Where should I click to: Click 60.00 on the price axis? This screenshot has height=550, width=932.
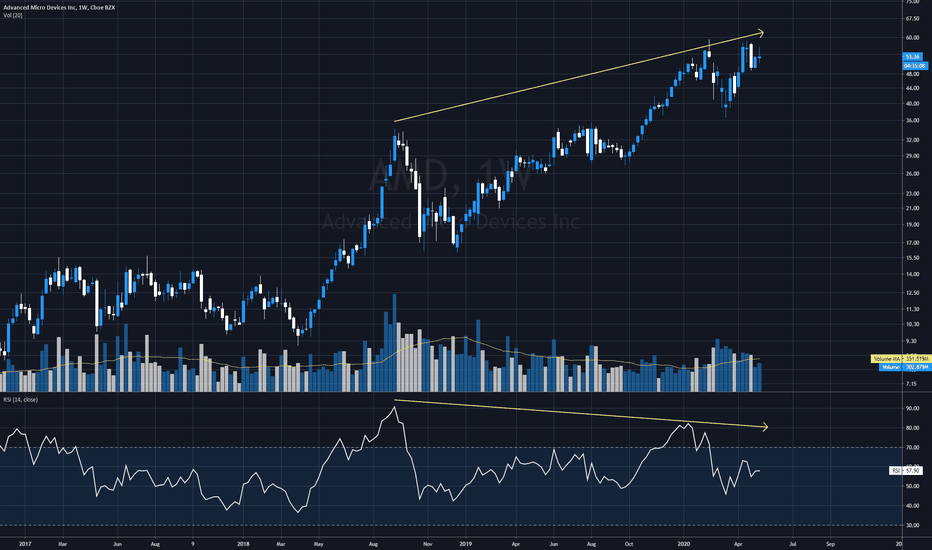click(912, 37)
